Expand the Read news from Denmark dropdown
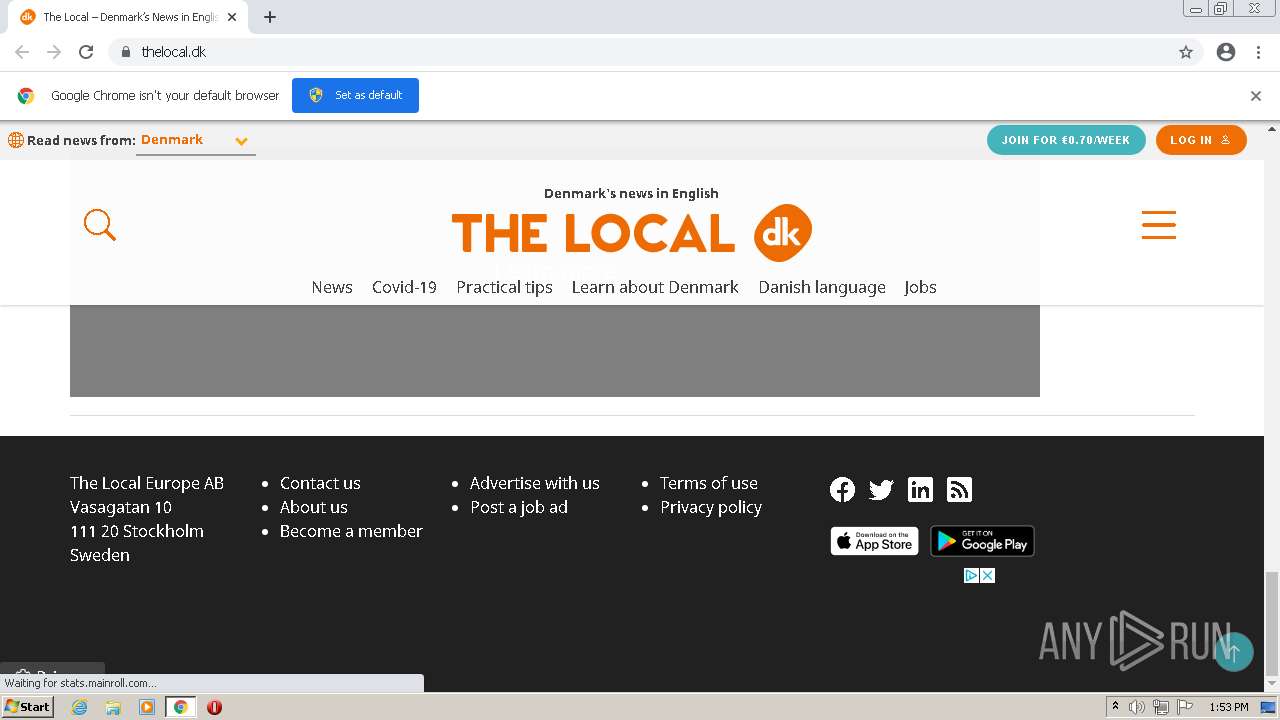This screenshot has width=1280, height=720. 196,140
